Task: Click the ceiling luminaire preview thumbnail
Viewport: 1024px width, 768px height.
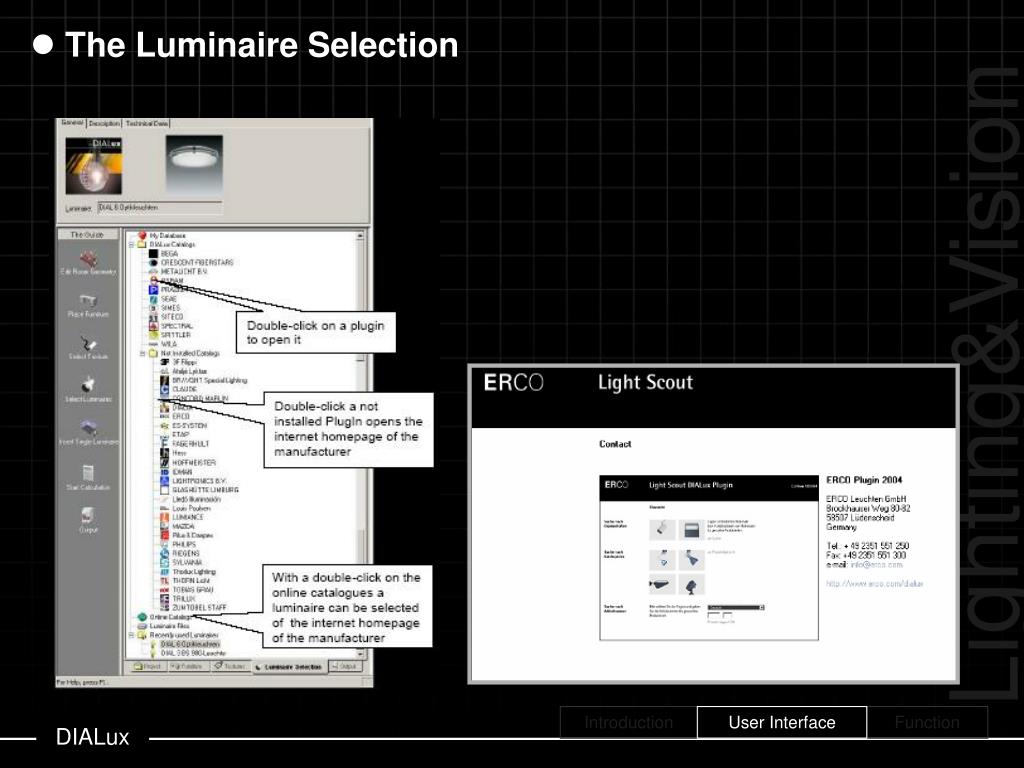Action: coord(194,165)
